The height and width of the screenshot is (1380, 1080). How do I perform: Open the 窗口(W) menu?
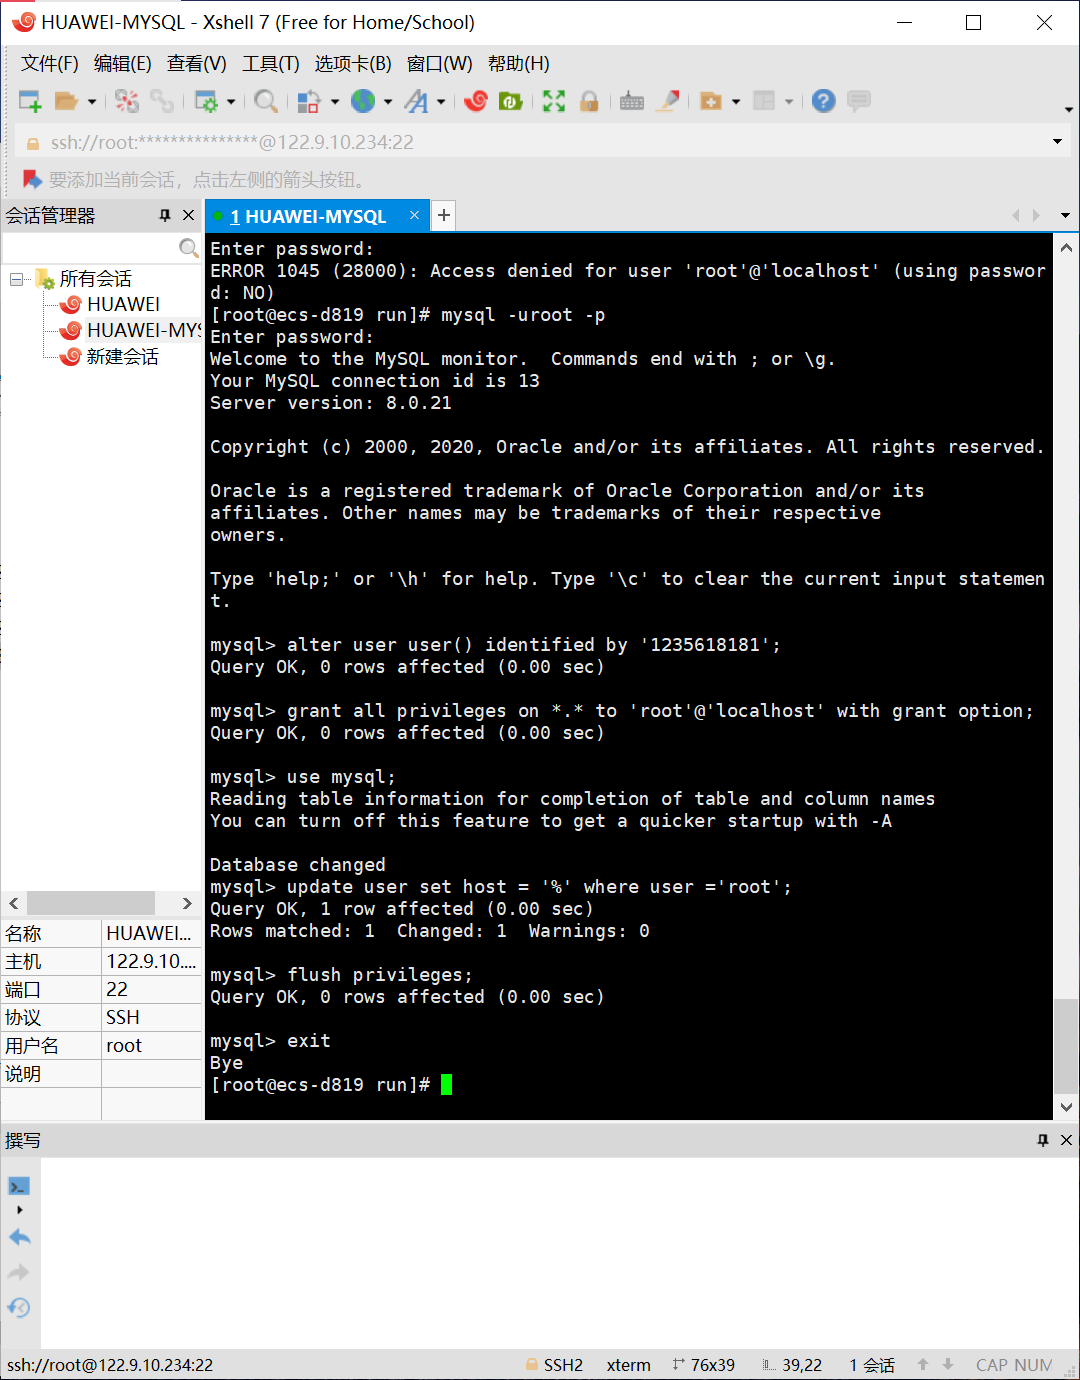coord(440,64)
